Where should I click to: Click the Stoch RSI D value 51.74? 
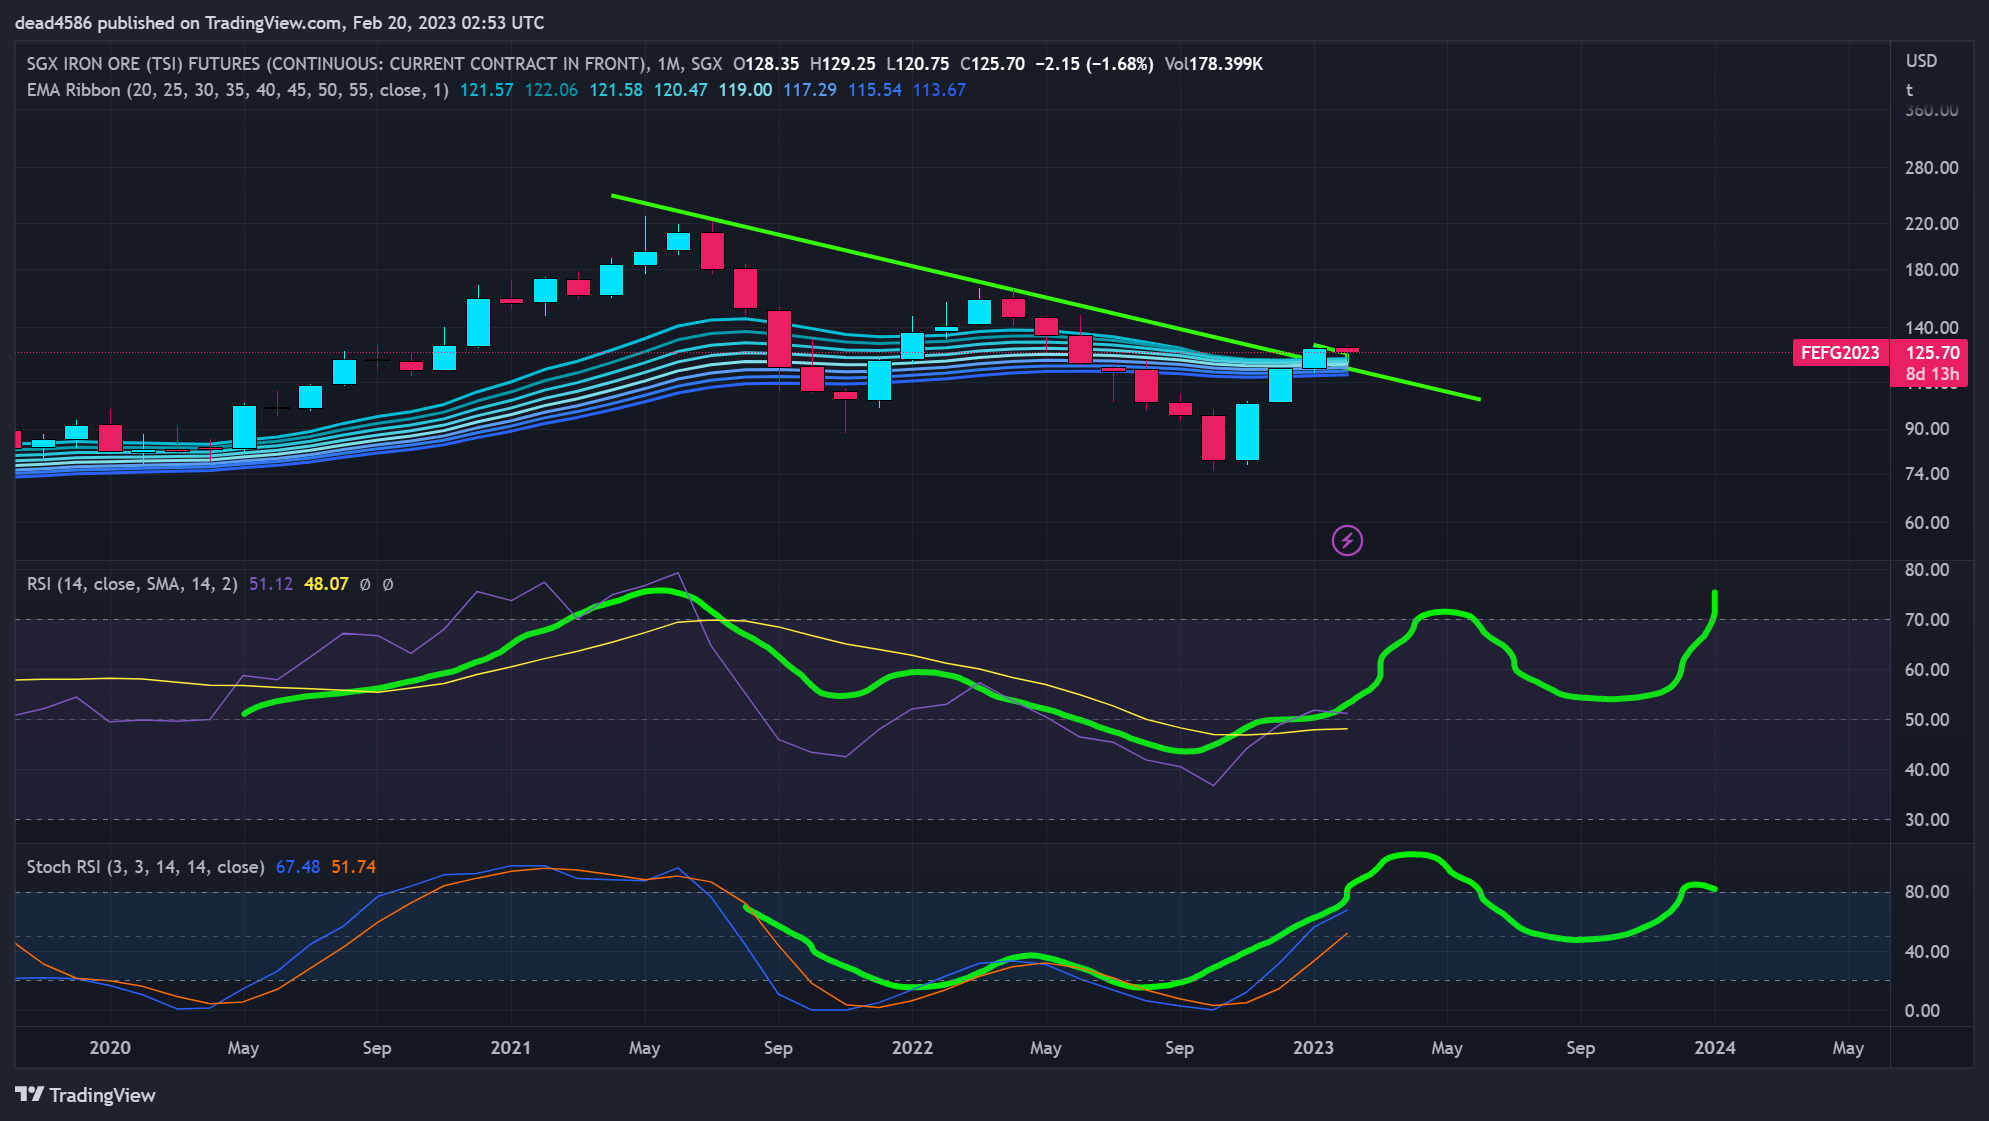(353, 867)
